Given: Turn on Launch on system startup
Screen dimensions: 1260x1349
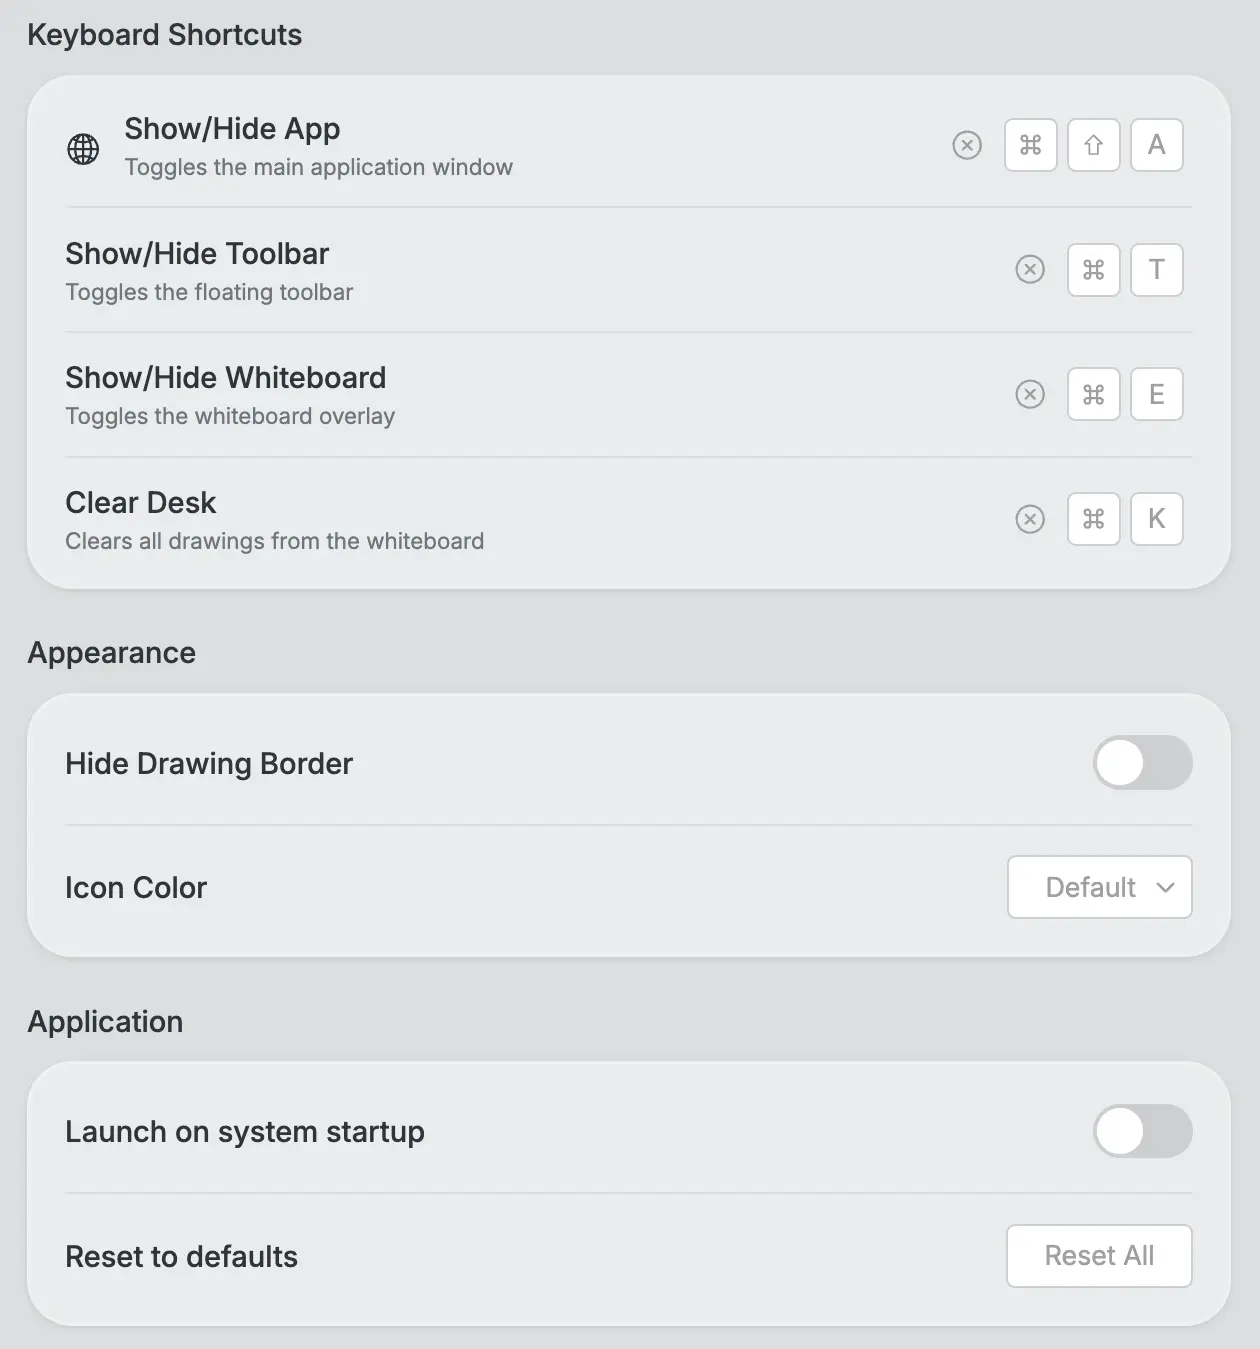Looking at the screenshot, I should 1143,1131.
